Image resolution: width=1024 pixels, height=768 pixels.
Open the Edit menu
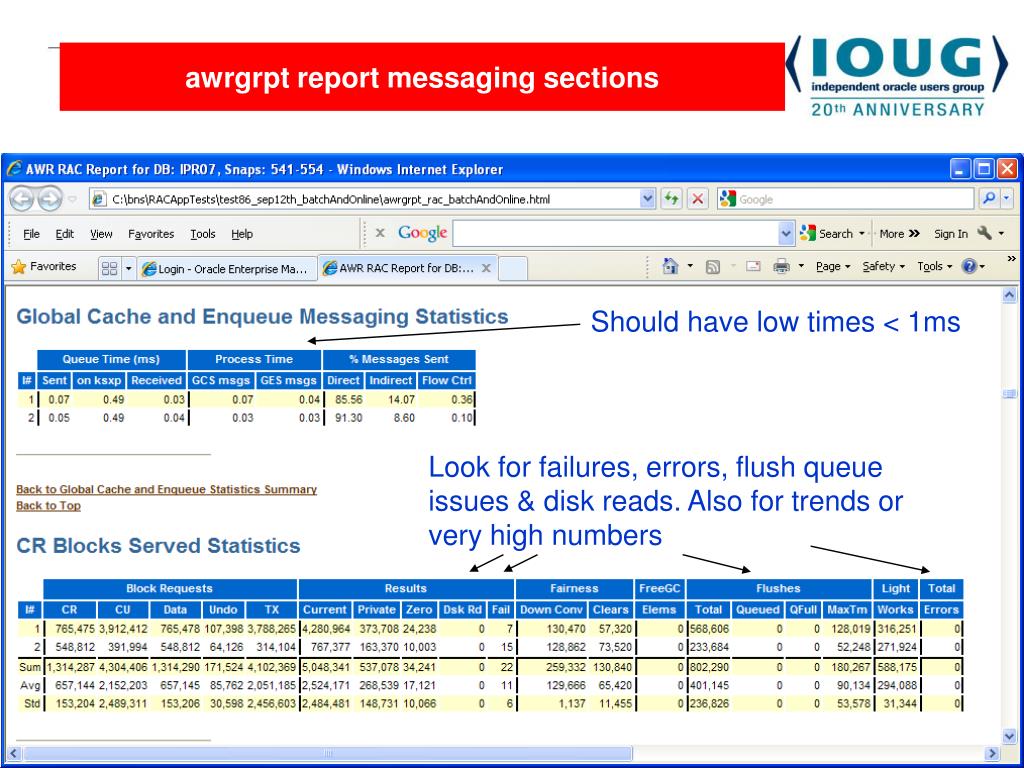pyautogui.click(x=65, y=234)
